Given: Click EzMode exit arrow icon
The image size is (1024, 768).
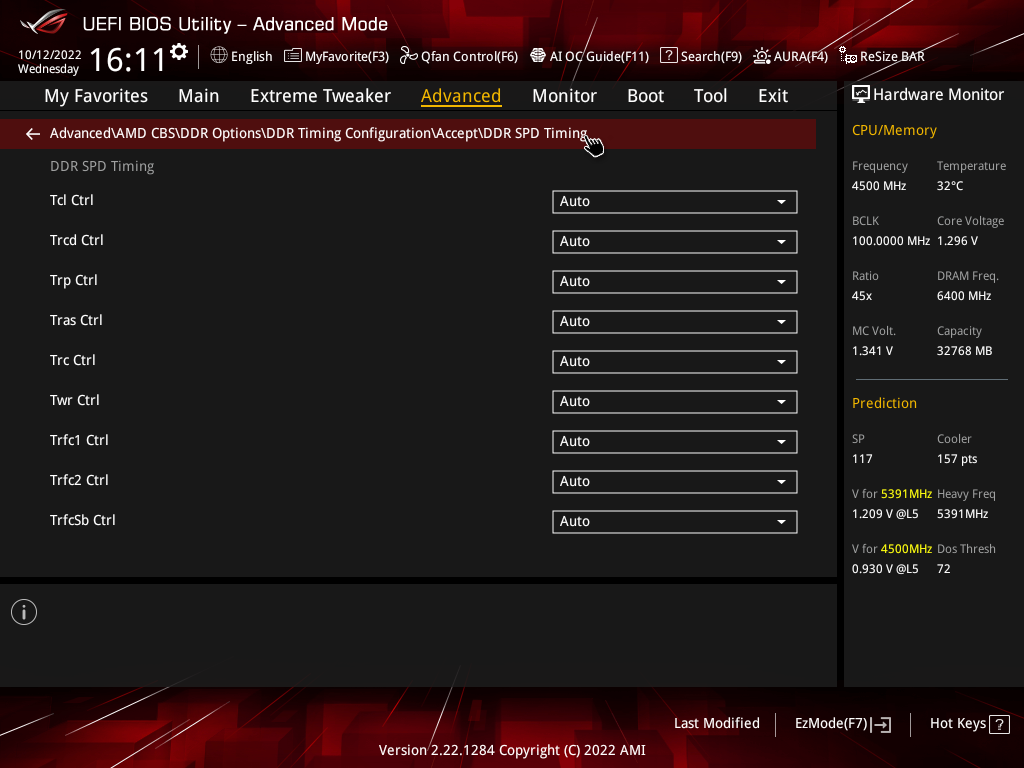Looking at the screenshot, I should click(882, 724).
